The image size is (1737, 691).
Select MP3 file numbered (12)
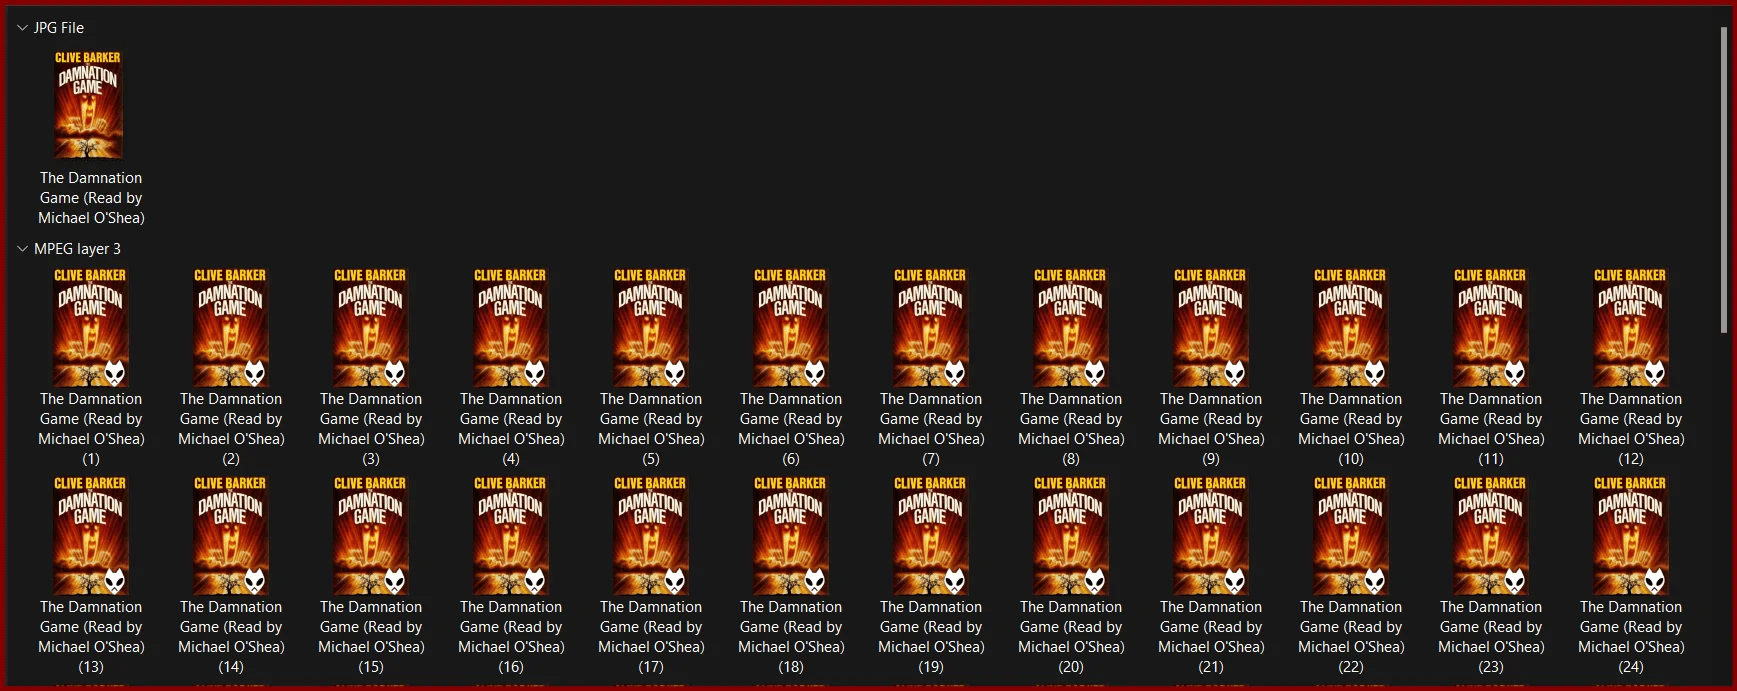1631,367
